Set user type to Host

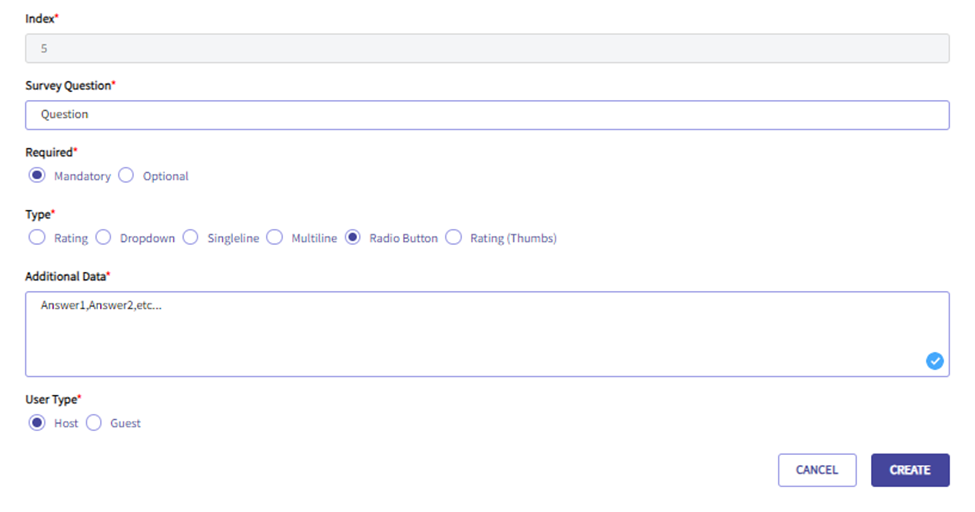click(37, 423)
